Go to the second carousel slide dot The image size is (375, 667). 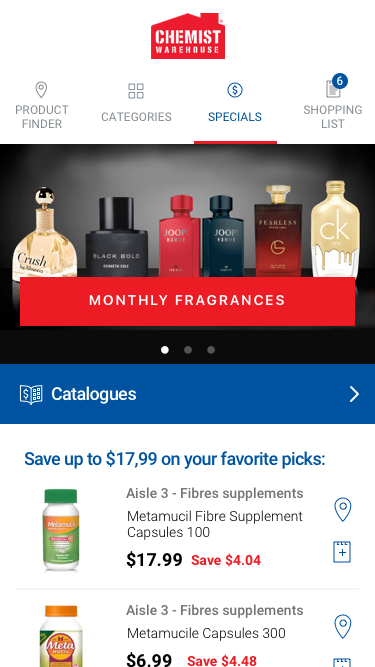[188, 350]
